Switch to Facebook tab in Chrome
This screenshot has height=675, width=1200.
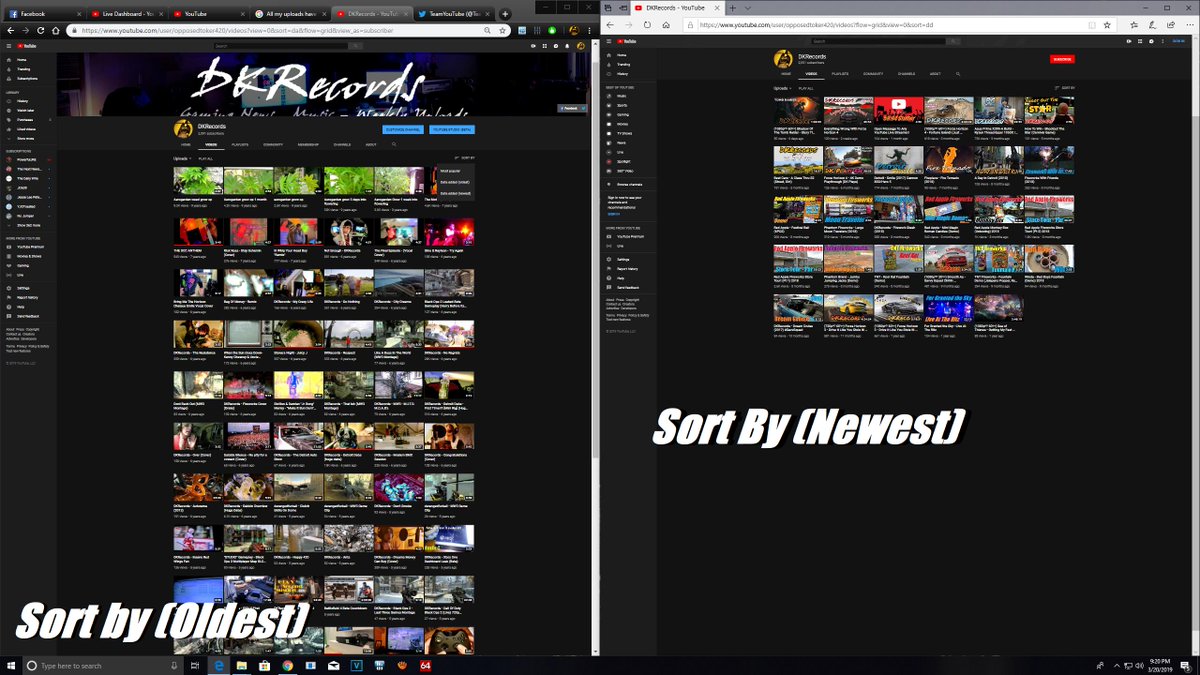[x=43, y=14]
